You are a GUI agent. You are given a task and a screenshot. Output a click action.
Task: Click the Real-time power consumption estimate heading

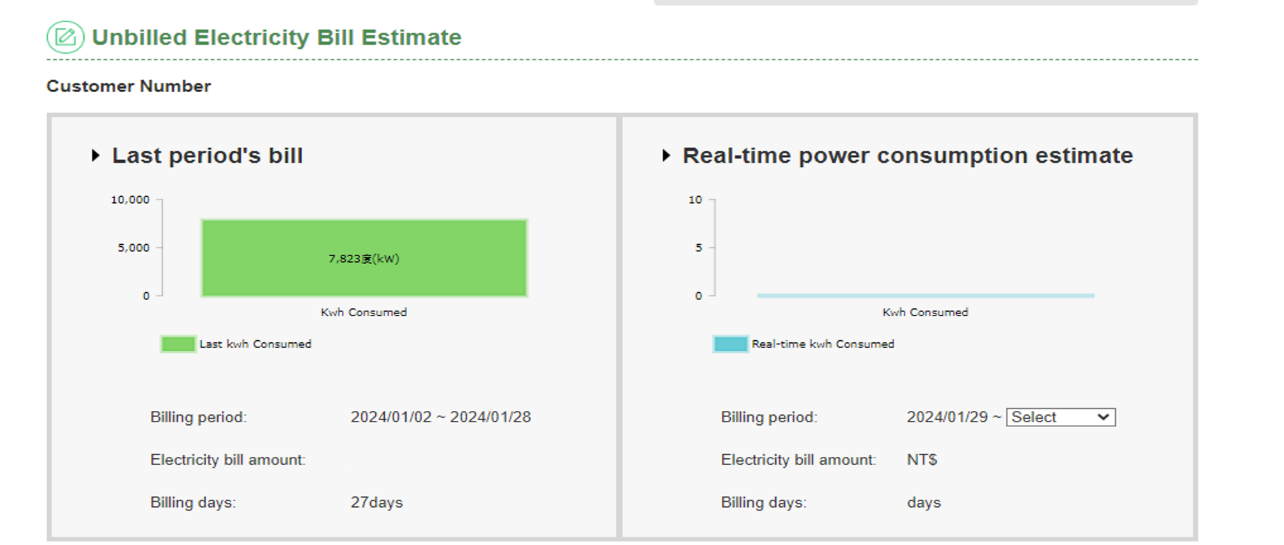908,156
